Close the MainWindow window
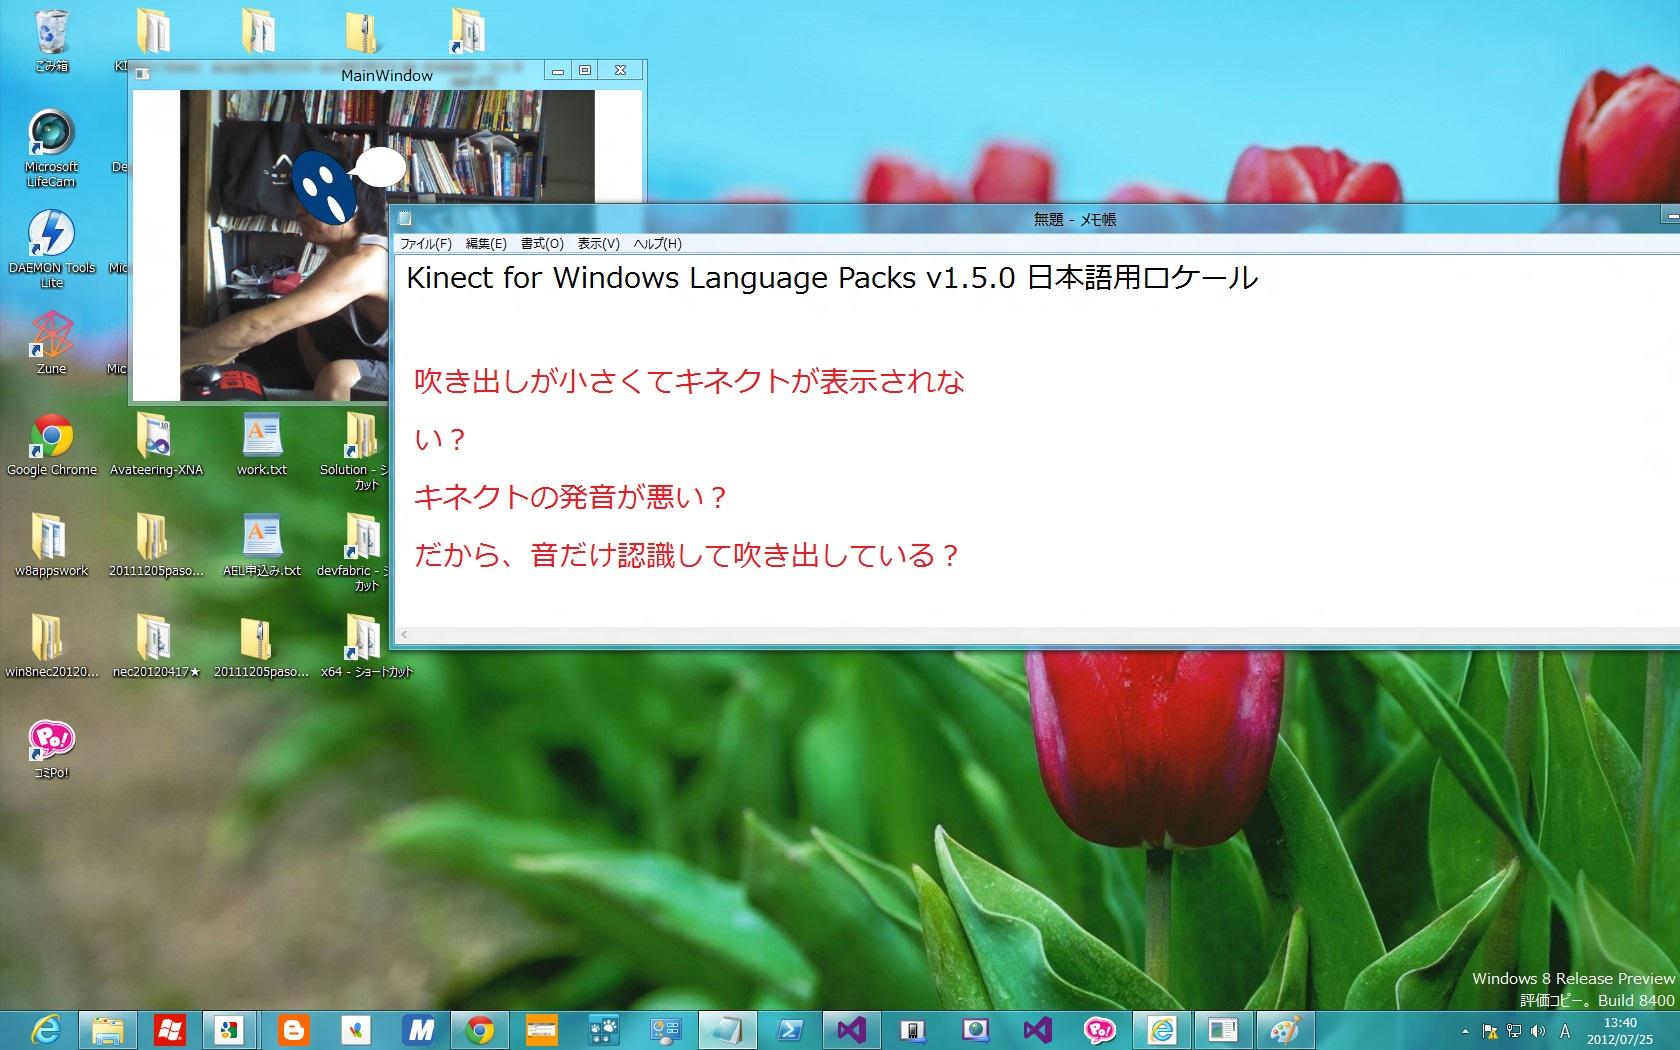1680x1050 pixels. pyautogui.click(x=620, y=70)
